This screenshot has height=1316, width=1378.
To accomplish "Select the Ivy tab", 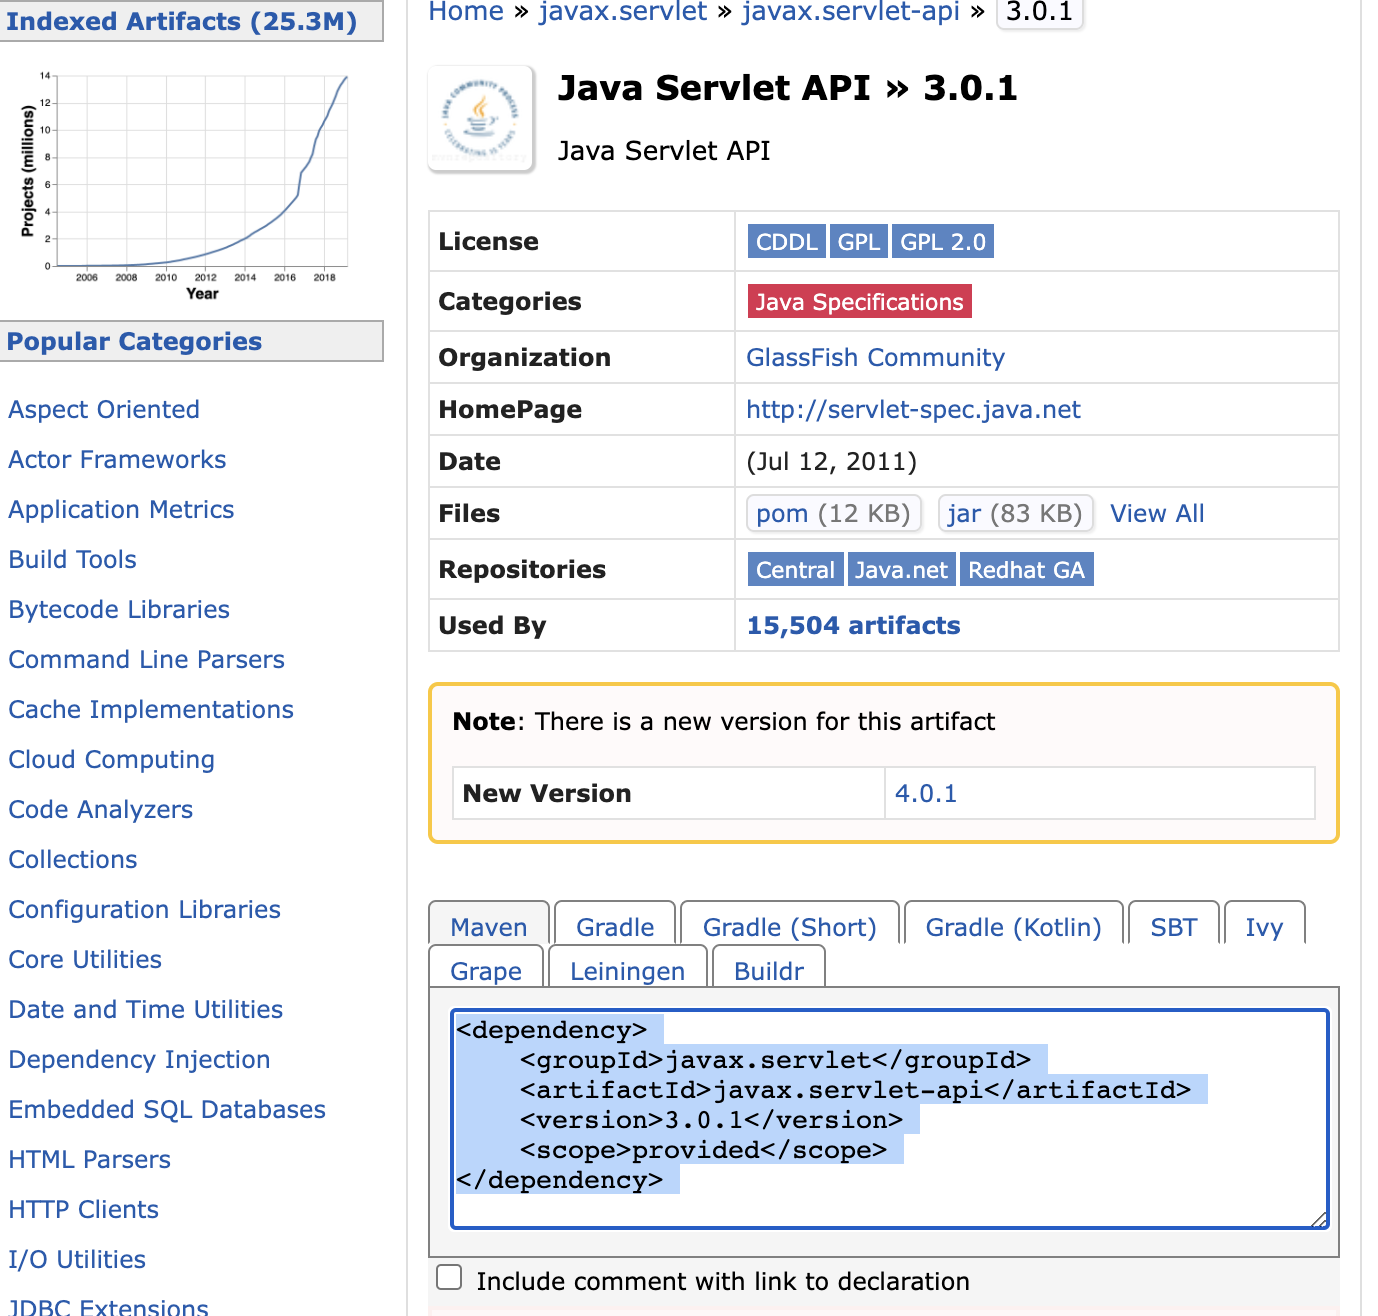I will click(x=1264, y=927).
